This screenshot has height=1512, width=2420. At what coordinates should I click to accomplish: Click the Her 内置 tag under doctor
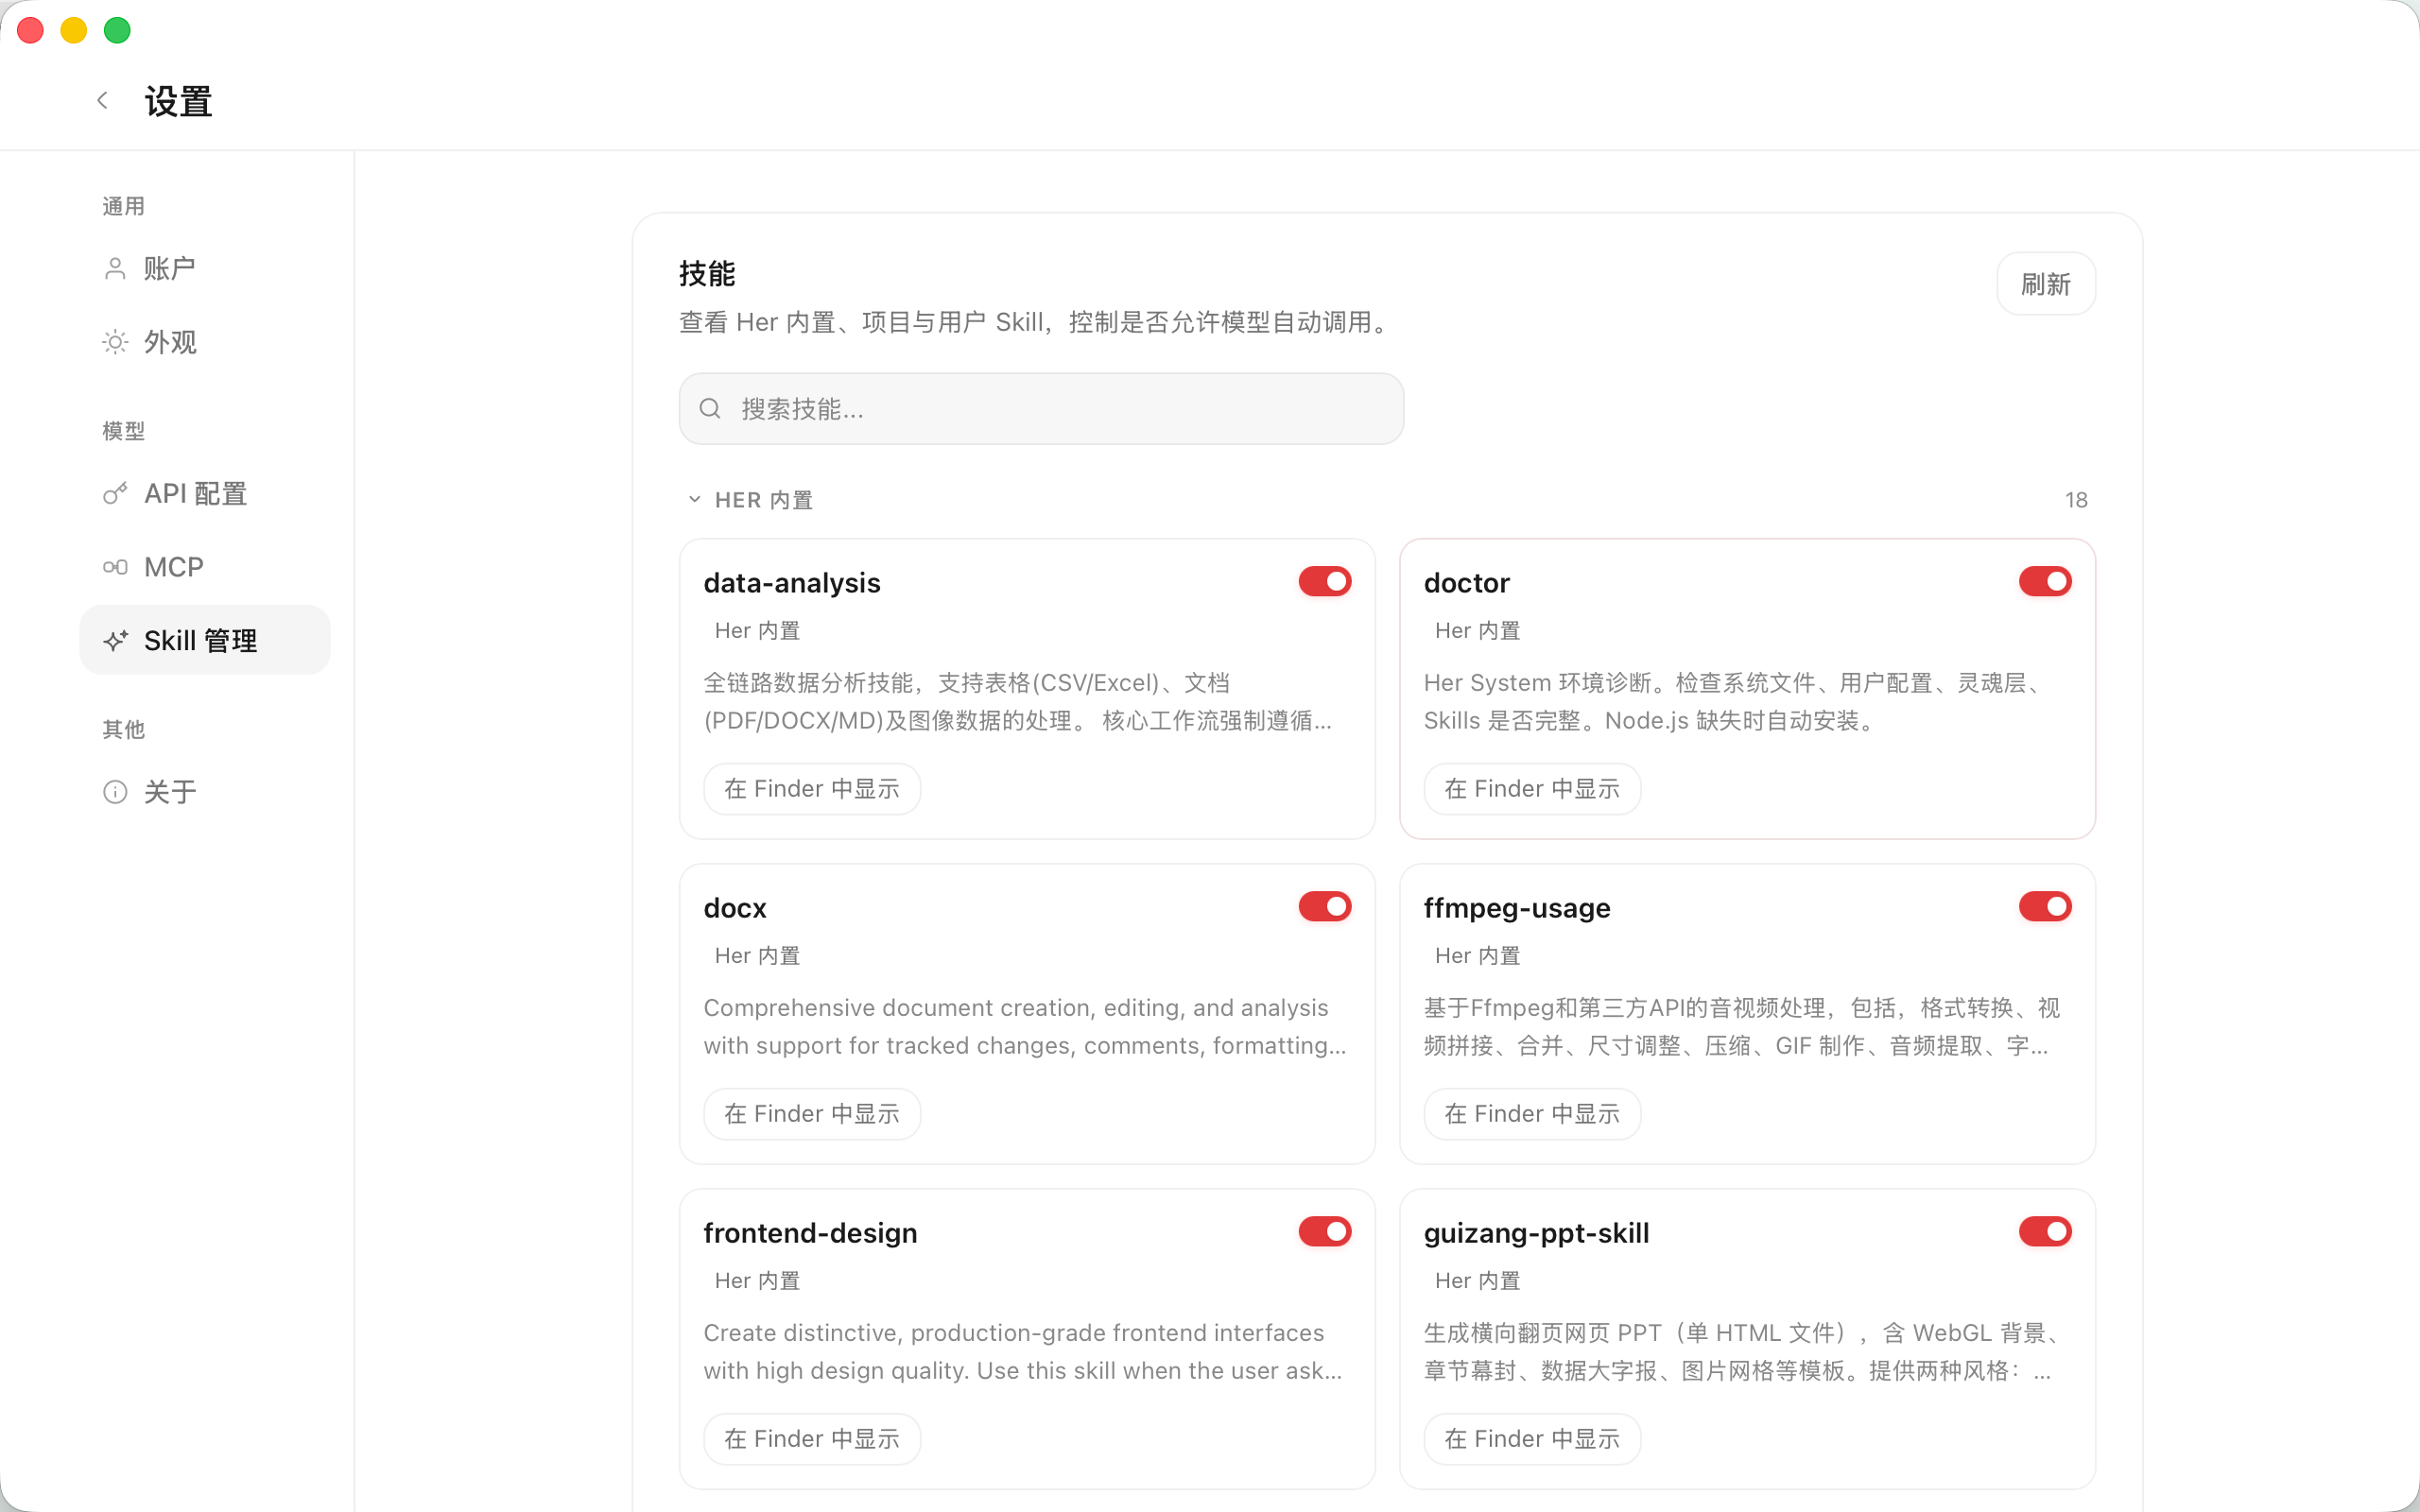pyautogui.click(x=1478, y=631)
